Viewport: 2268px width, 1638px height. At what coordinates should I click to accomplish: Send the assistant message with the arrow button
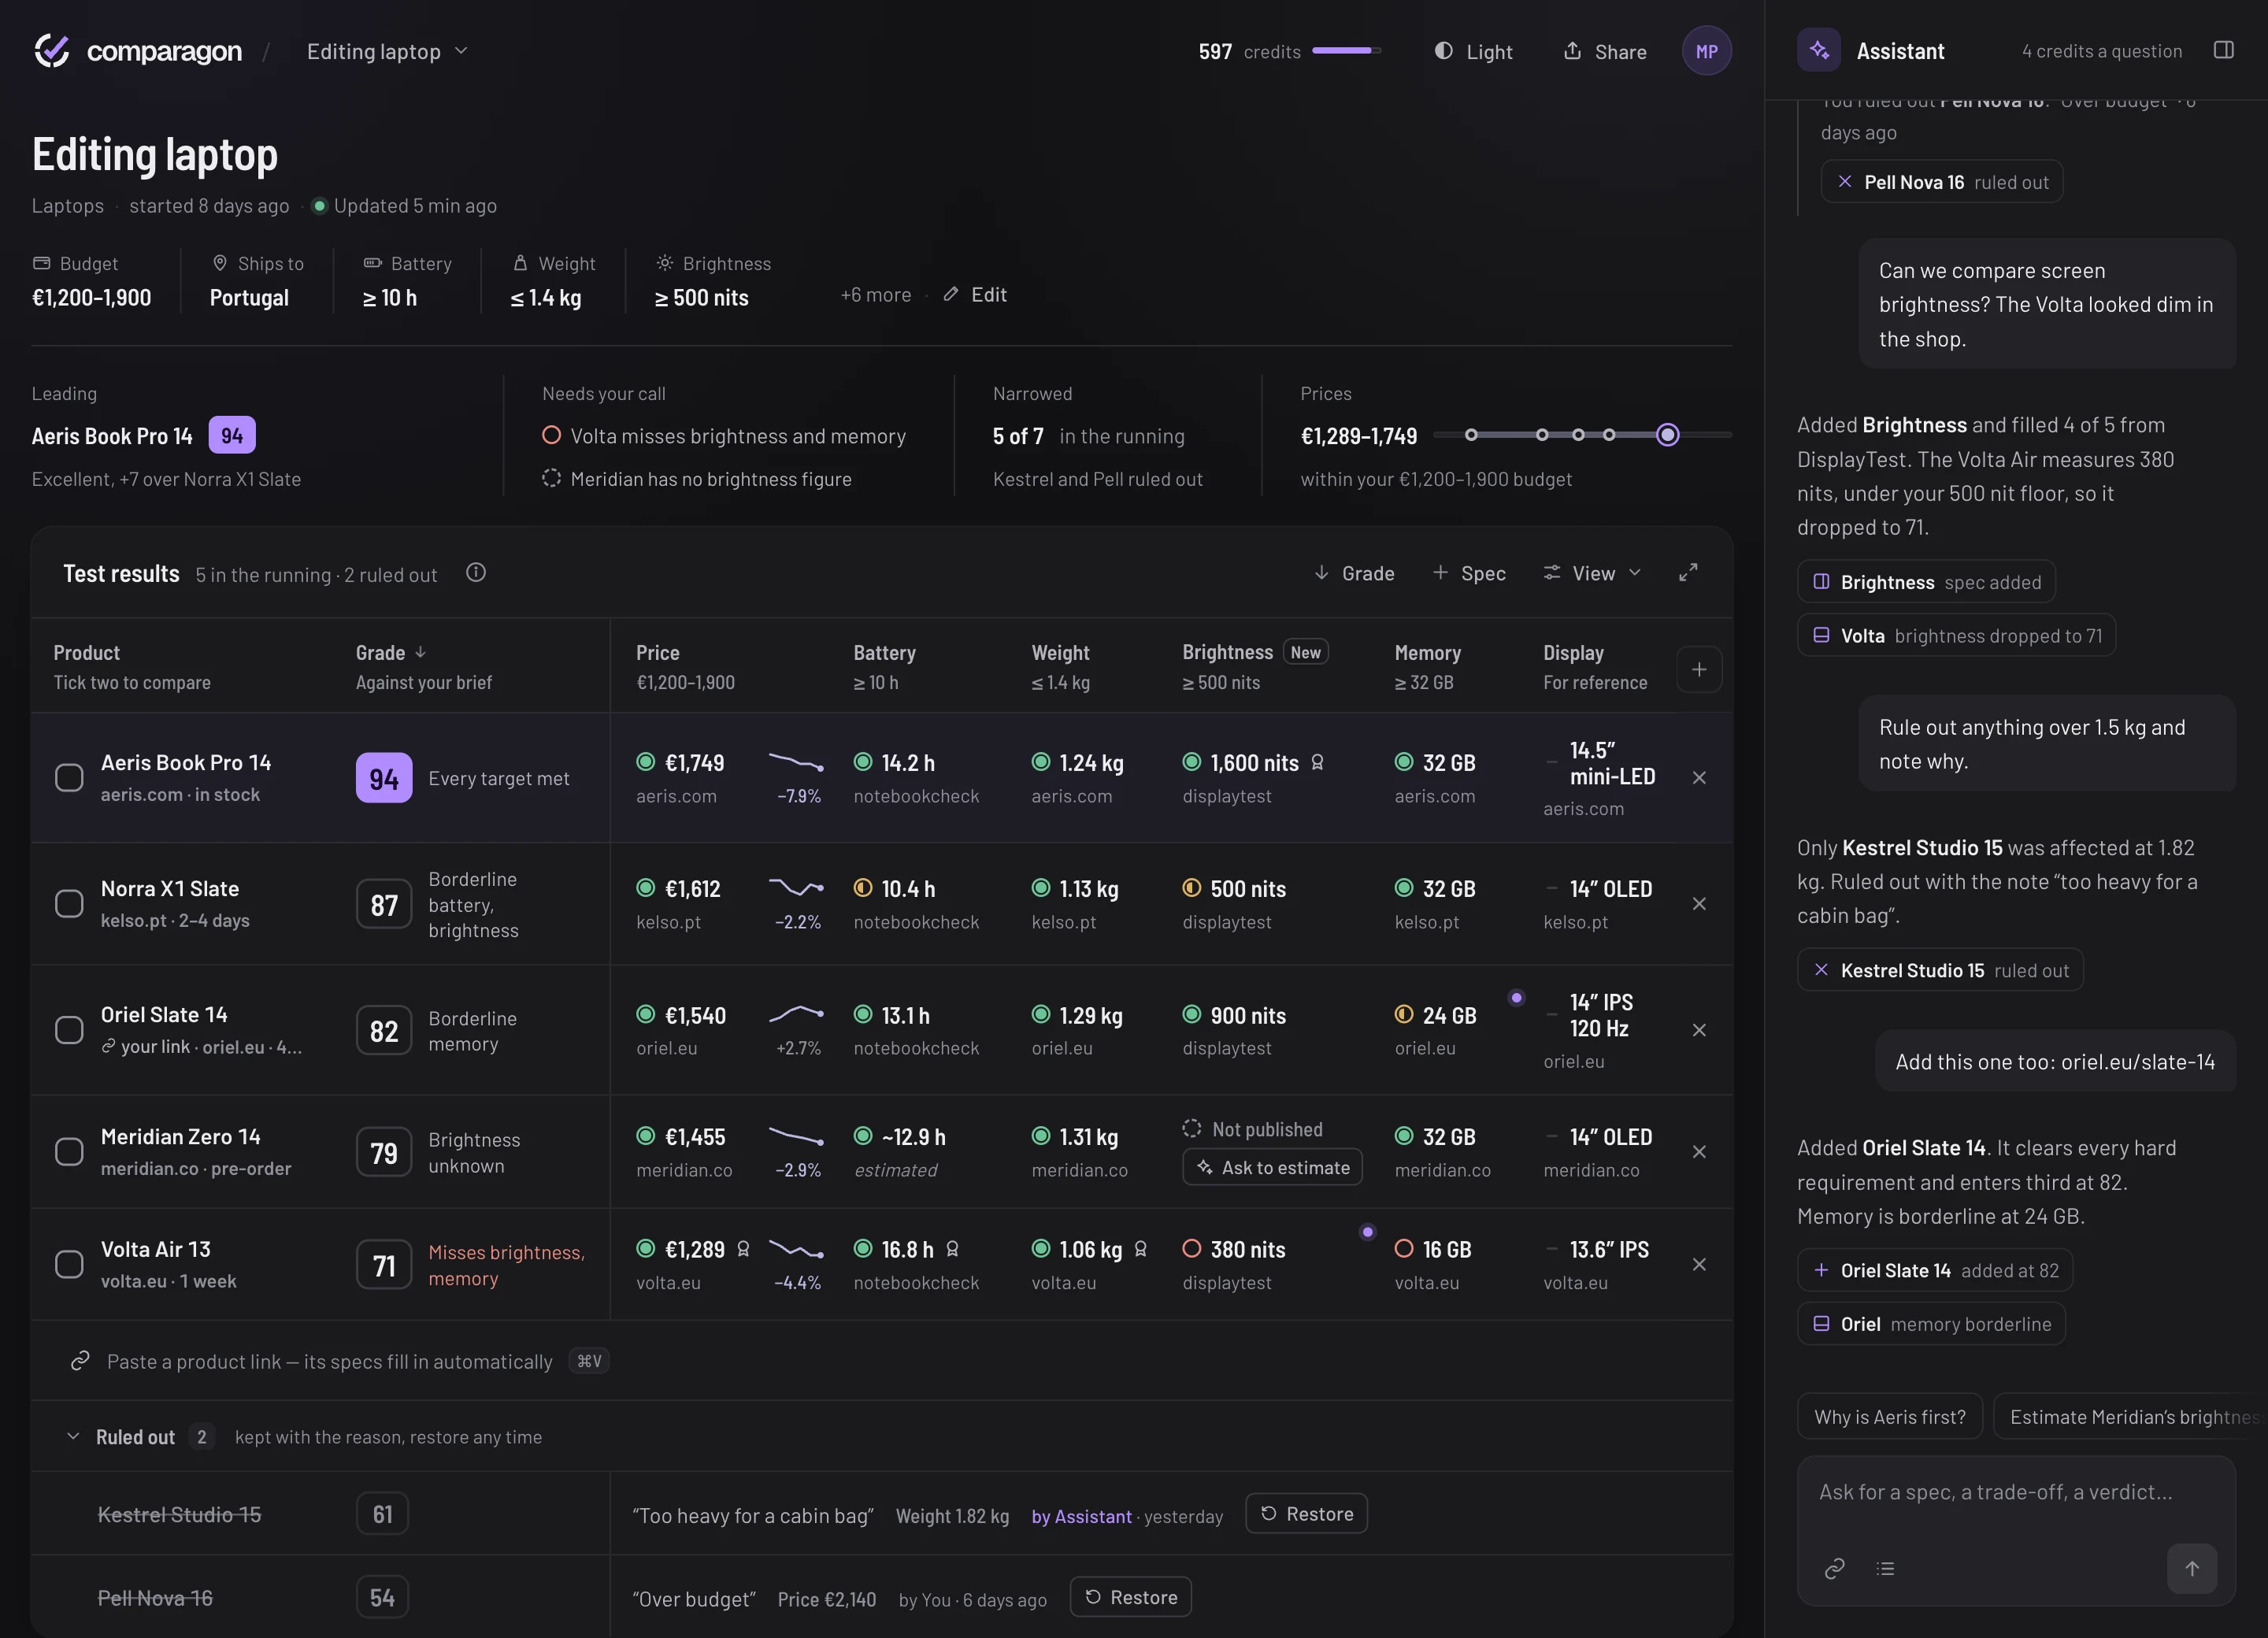(2191, 1568)
